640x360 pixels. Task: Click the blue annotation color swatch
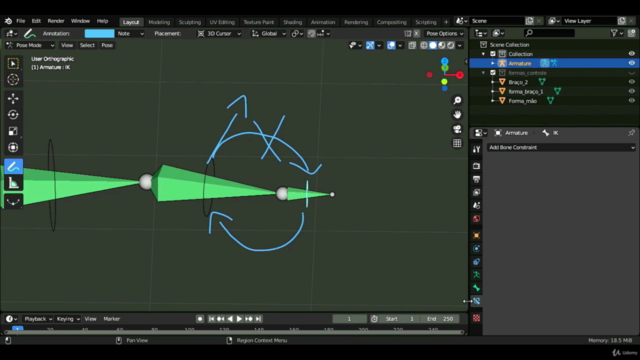[x=99, y=33]
